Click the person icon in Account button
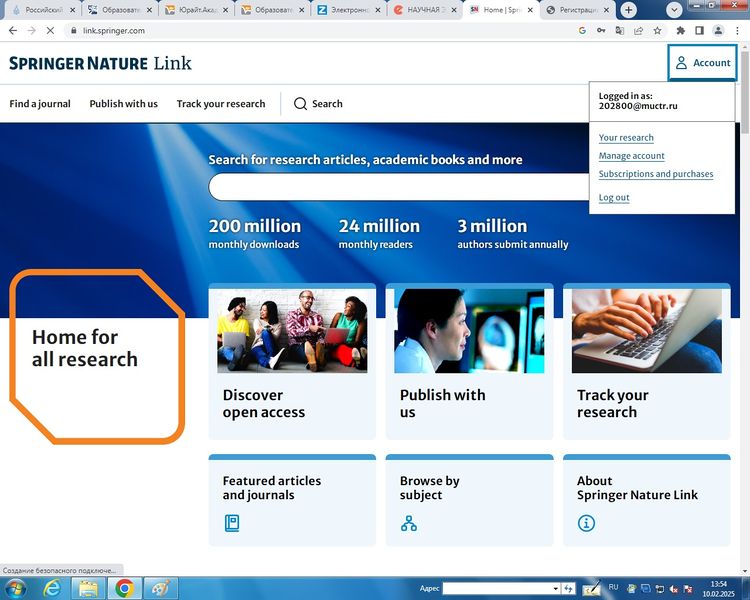The height and width of the screenshot is (600, 750). [x=681, y=63]
